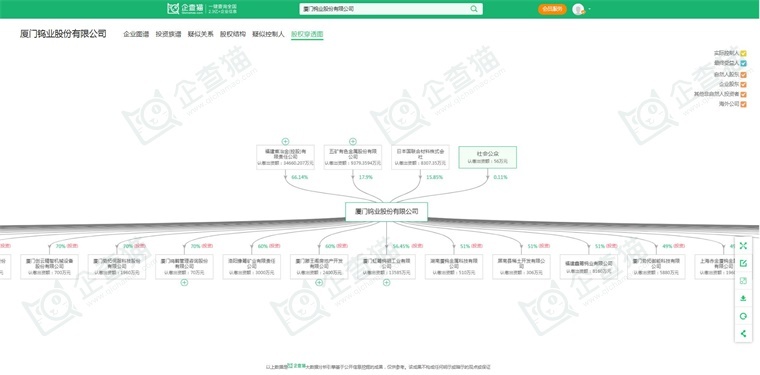Toggle the 自然人股东 checkbox
Viewport: 760px width, 375px height.
pyautogui.click(x=743, y=74)
